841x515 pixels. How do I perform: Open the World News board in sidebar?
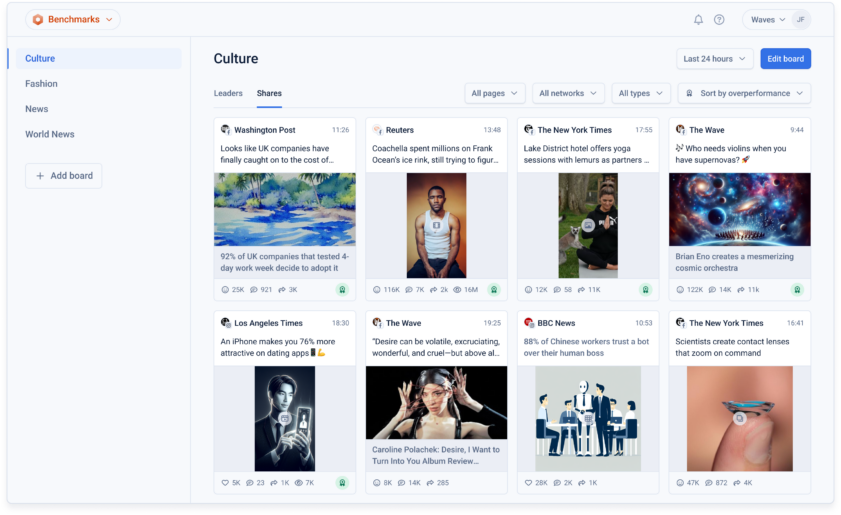tap(50, 134)
